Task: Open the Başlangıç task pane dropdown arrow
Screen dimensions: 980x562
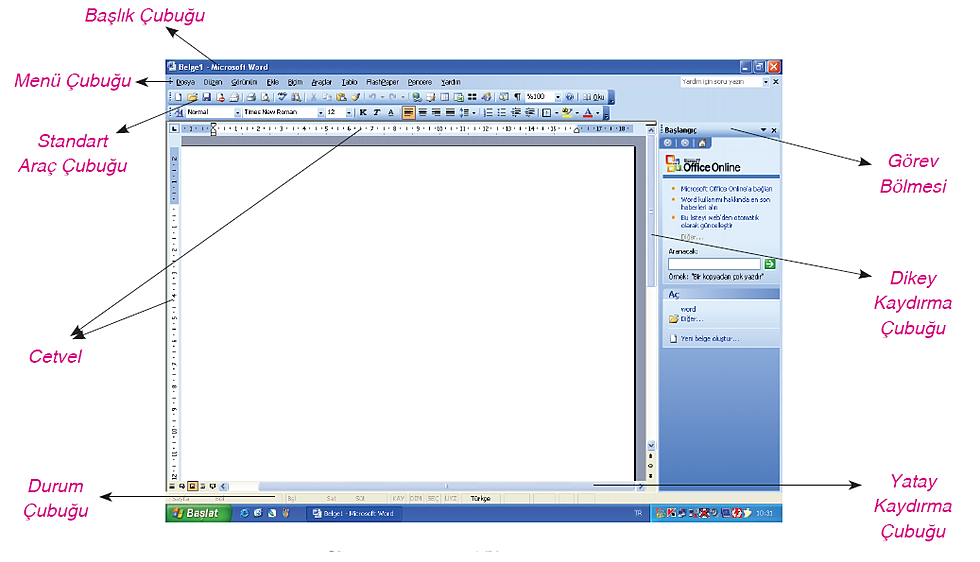Action: click(x=763, y=130)
